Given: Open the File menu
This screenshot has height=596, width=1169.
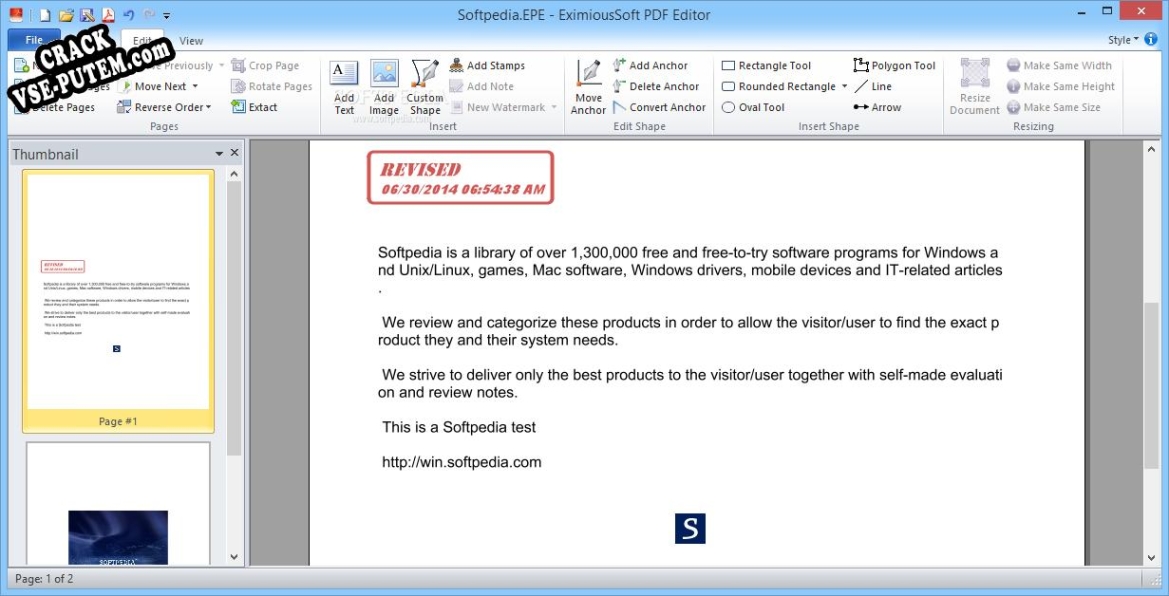Looking at the screenshot, I should (x=34, y=40).
